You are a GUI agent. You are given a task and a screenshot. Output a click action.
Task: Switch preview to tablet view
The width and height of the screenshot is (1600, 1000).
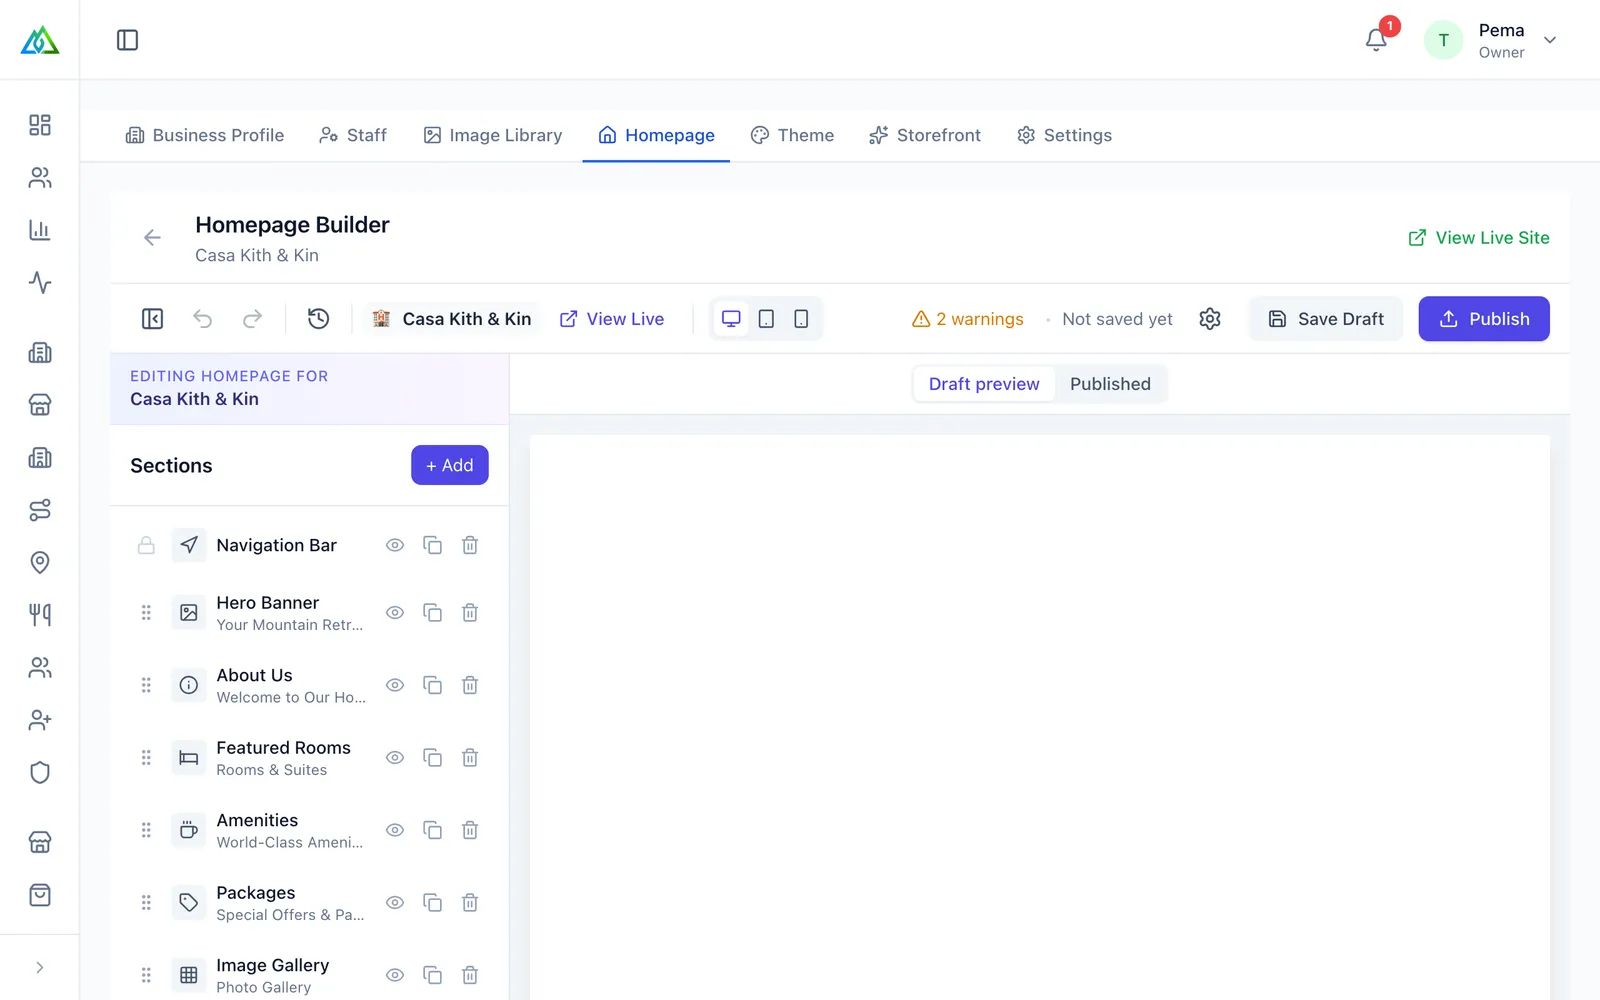click(766, 319)
